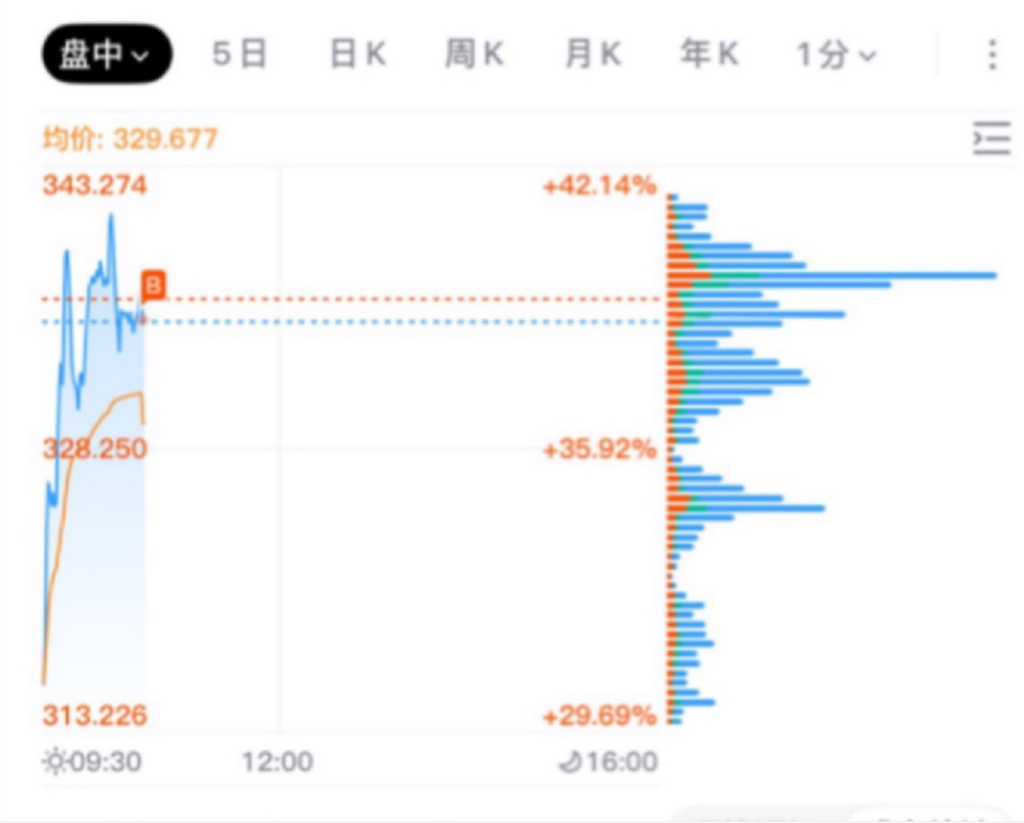The image size is (1024, 823).
Task: Click the moon icon next to 16:00
Action: tap(570, 762)
